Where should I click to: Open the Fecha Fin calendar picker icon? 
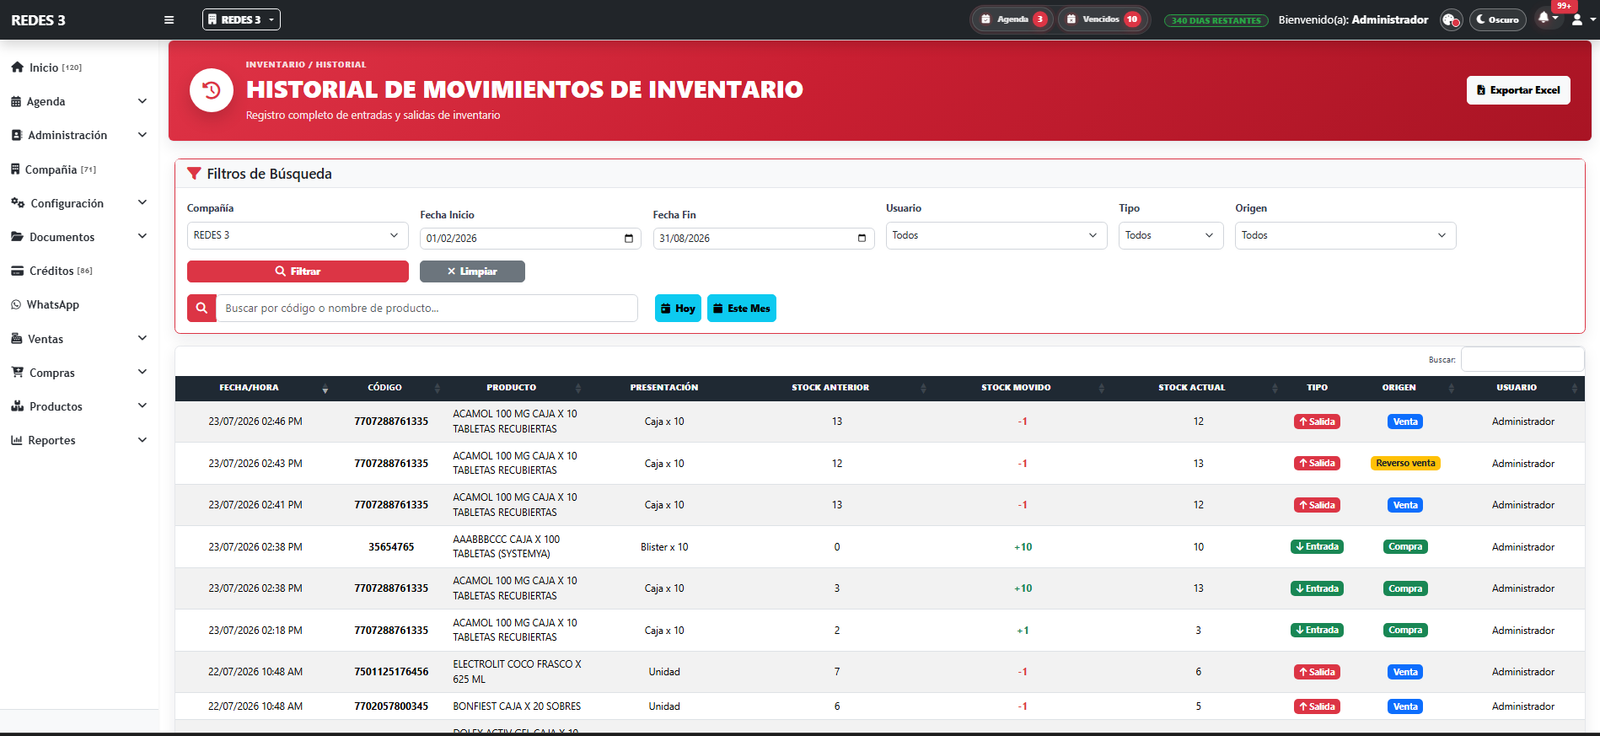862,238
